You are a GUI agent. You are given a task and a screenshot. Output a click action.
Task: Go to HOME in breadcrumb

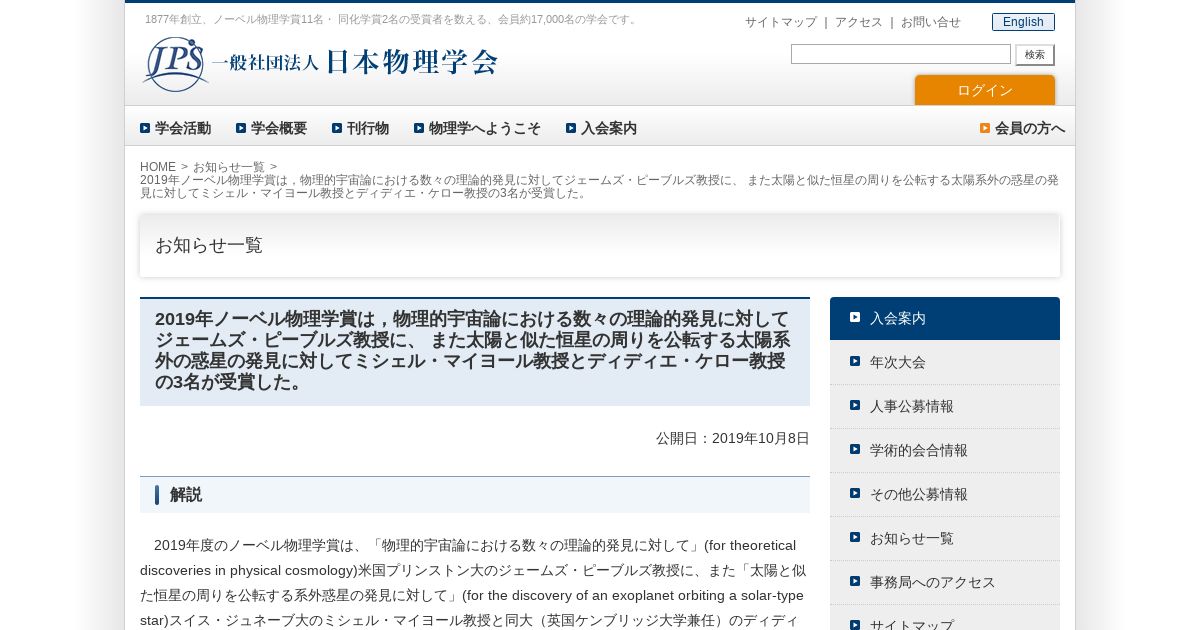(x=158, y=167)
